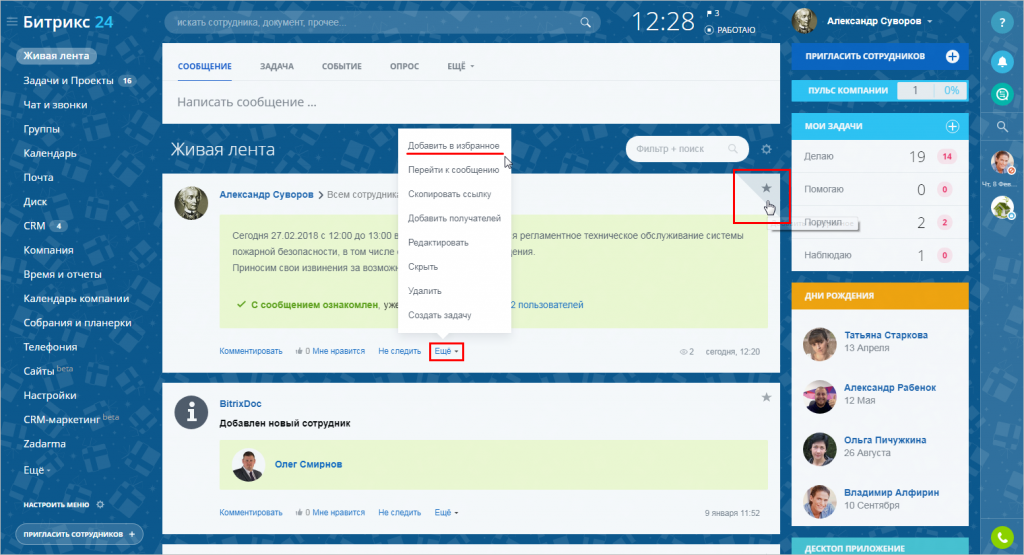This screenshot has height=555, width=1024.
Task: Click the search icon in the right bar
Action: 1002,127
